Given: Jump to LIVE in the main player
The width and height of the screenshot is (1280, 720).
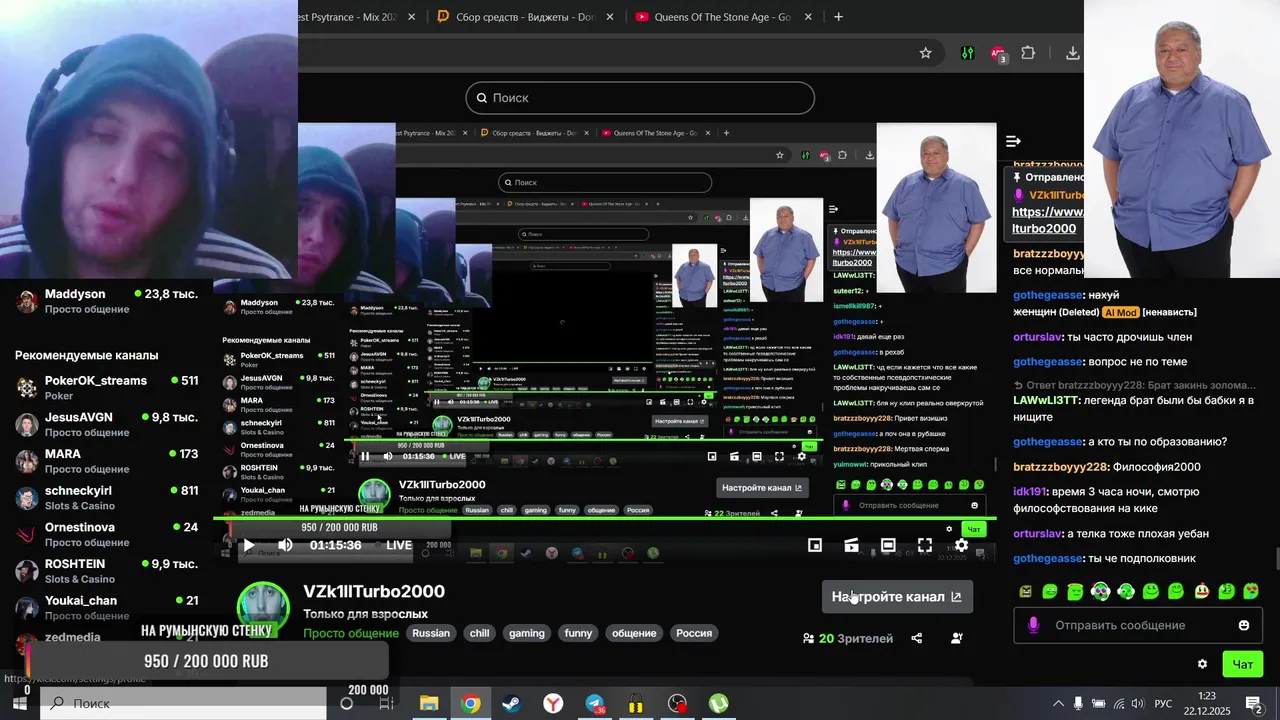Looking at the screenshot, I should pyautogui.click(x=399, y=545).
